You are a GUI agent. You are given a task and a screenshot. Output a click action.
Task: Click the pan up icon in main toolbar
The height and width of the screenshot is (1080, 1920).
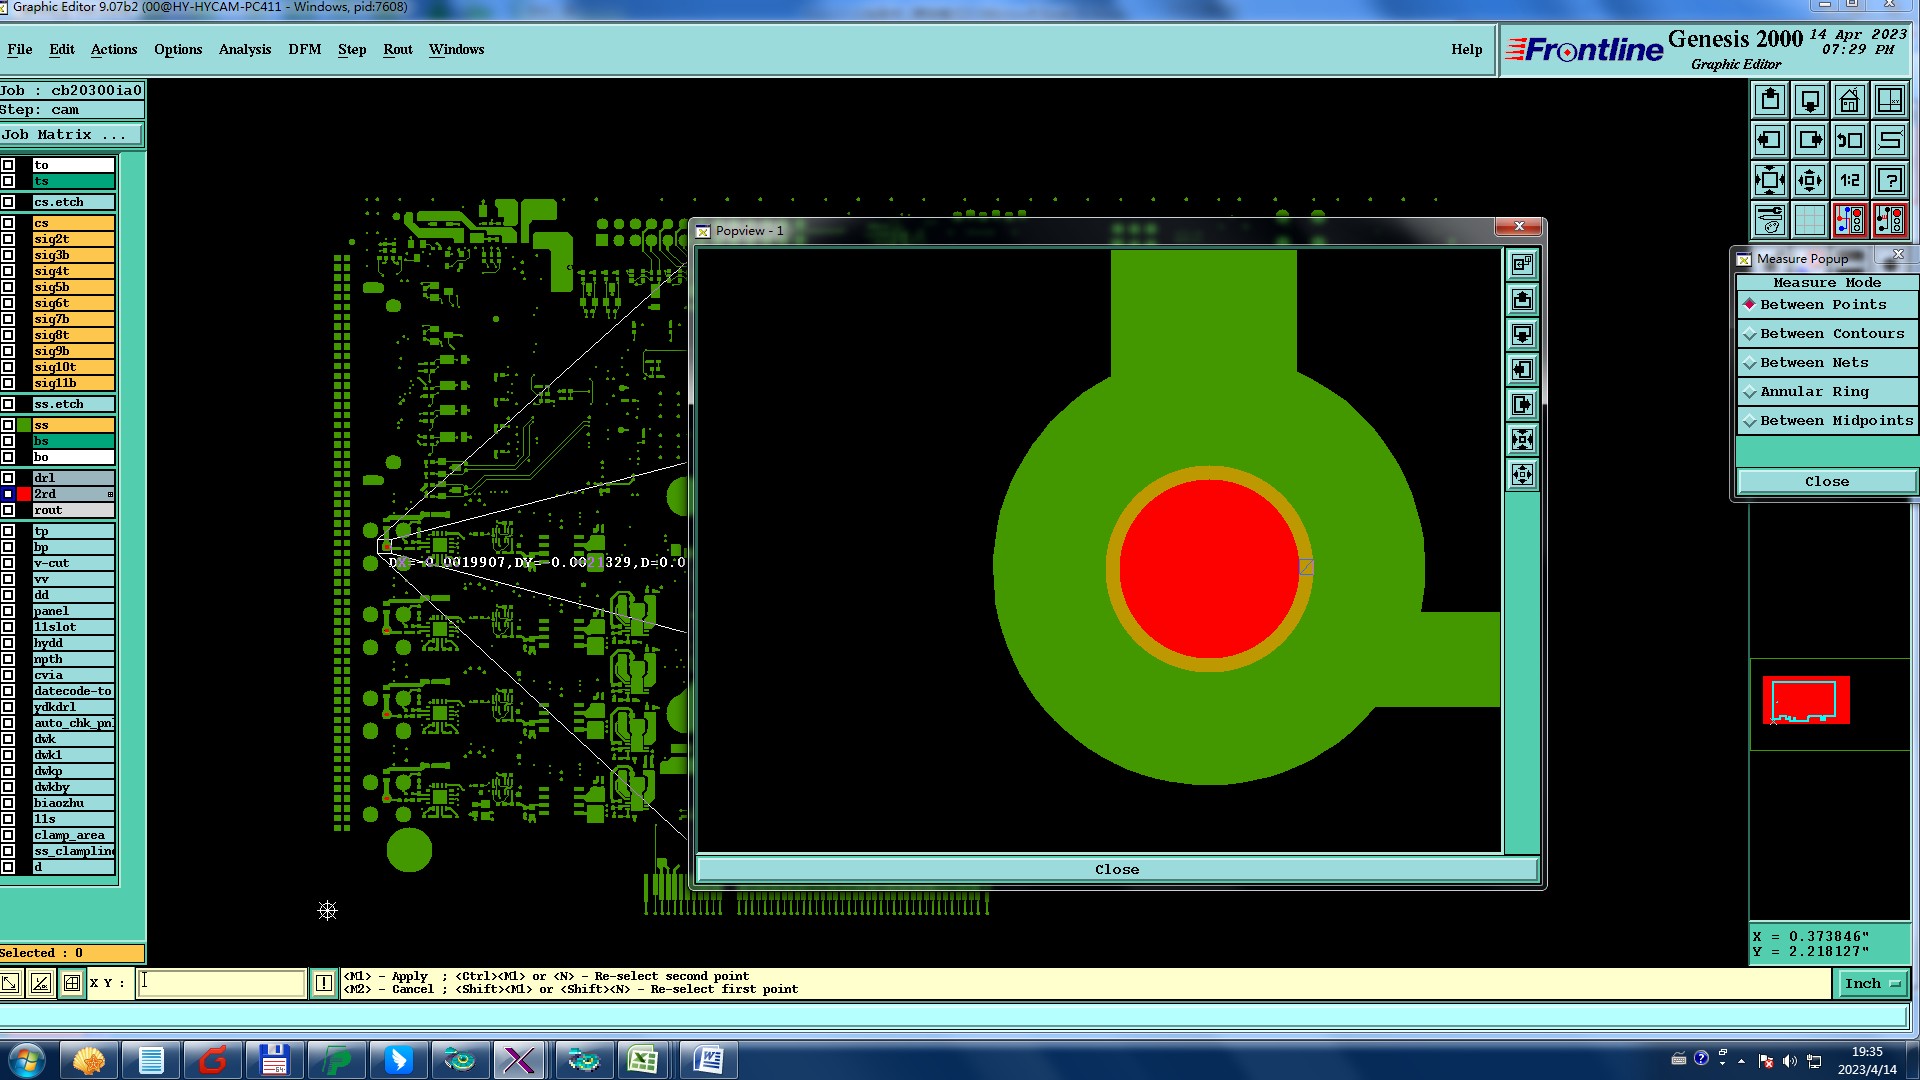tap(1770, 101)
